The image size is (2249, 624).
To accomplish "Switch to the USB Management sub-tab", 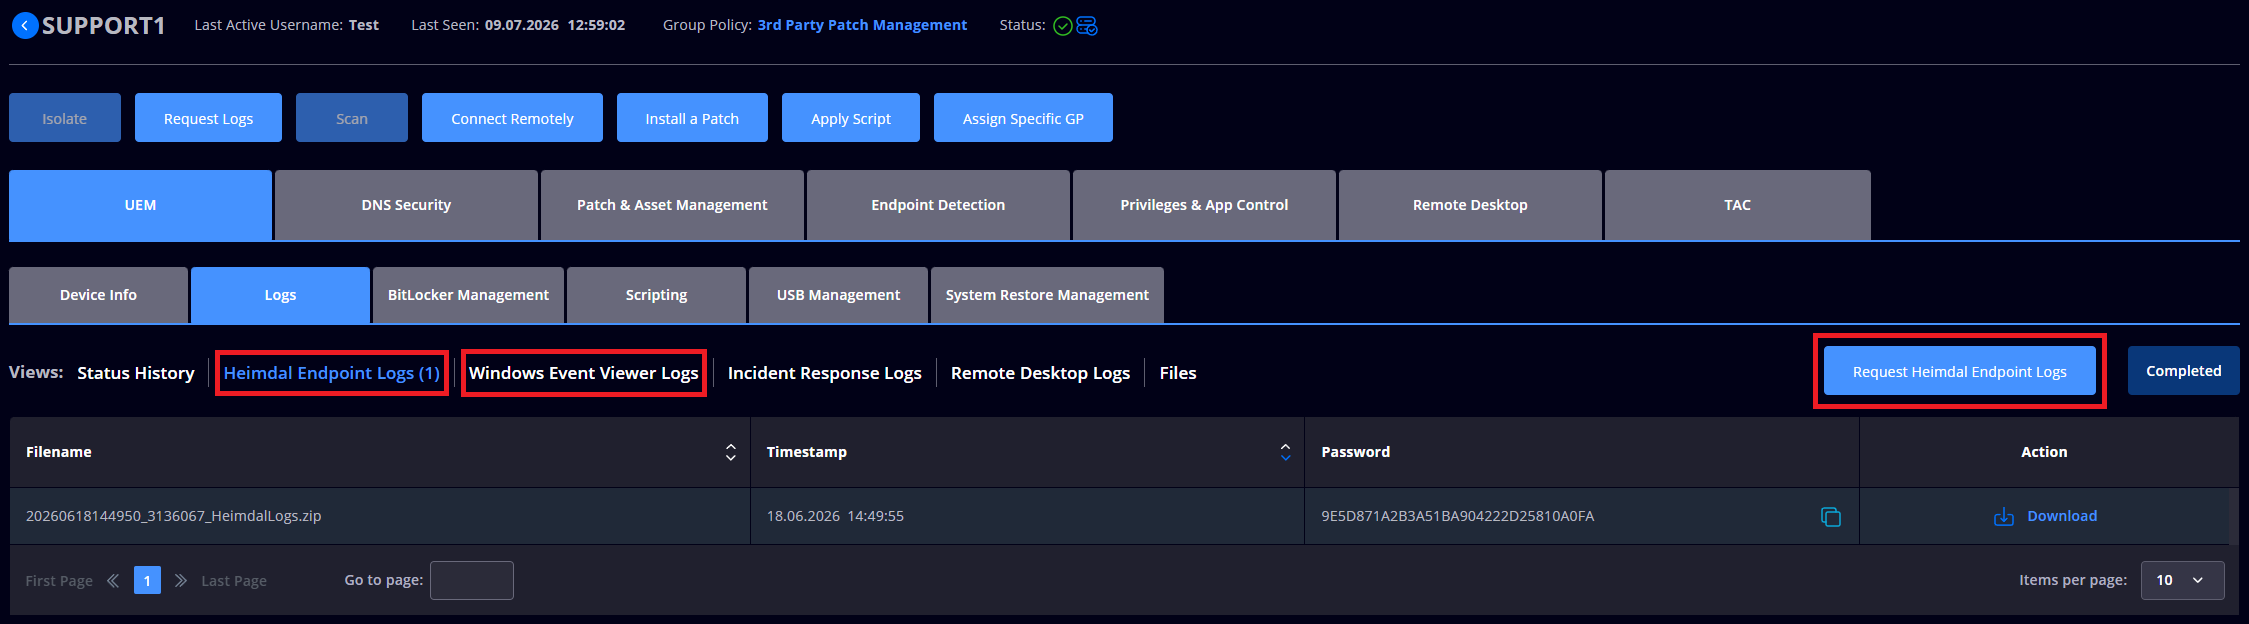I will pos(838,295).
